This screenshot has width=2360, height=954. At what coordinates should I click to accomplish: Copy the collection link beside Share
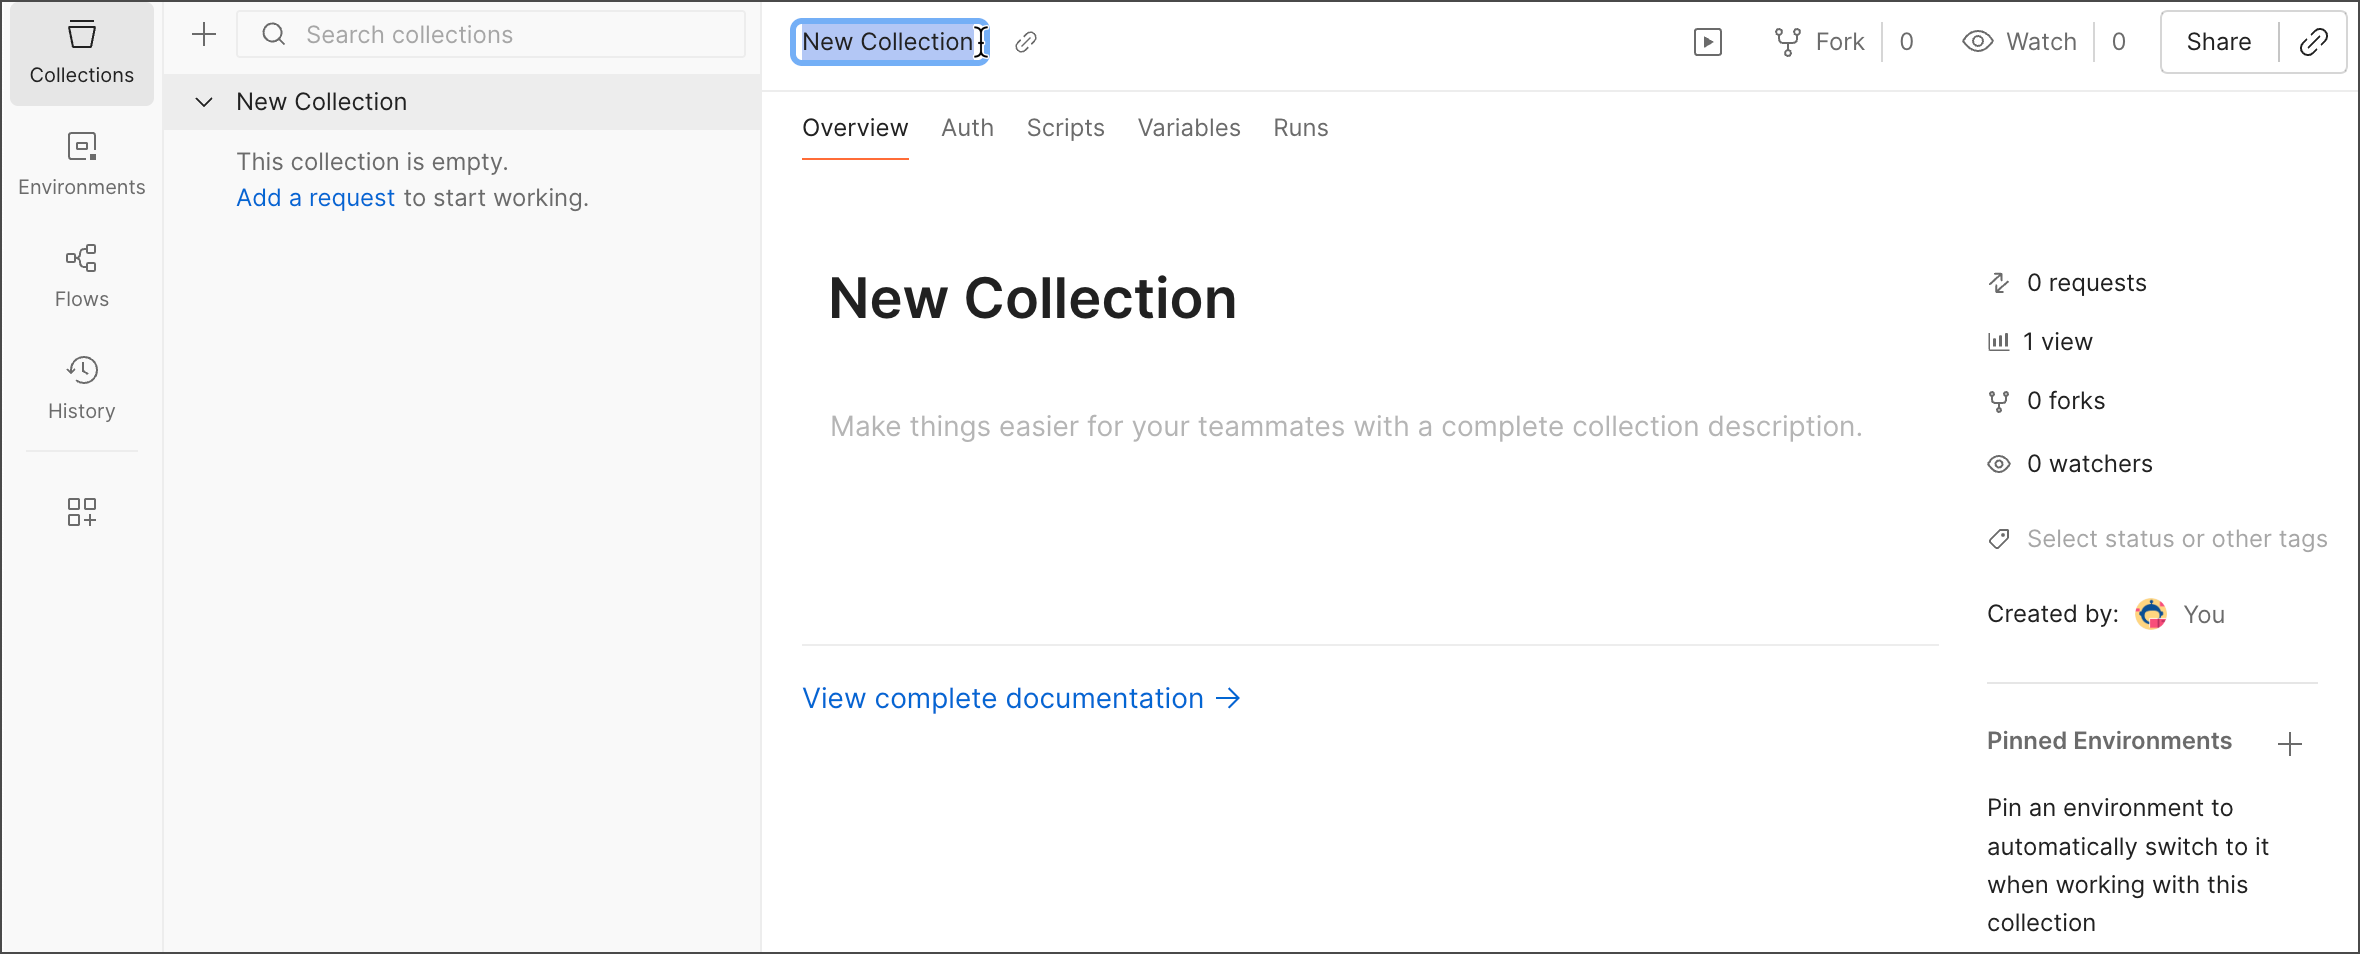(x=2313, y=41)
